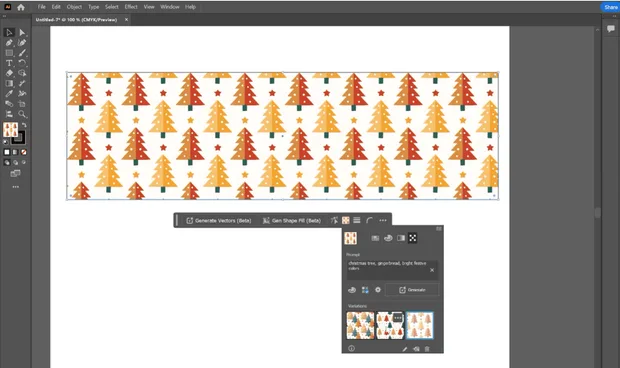
Task: Switch to color mixer mode in panel
Action: tap(388, 238)
